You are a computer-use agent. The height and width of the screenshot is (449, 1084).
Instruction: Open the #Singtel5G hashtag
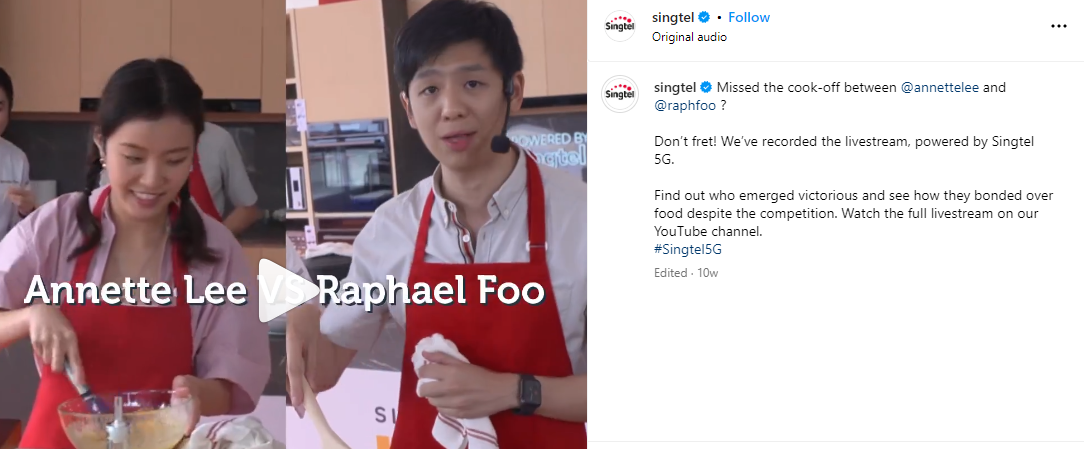(688, 250)
